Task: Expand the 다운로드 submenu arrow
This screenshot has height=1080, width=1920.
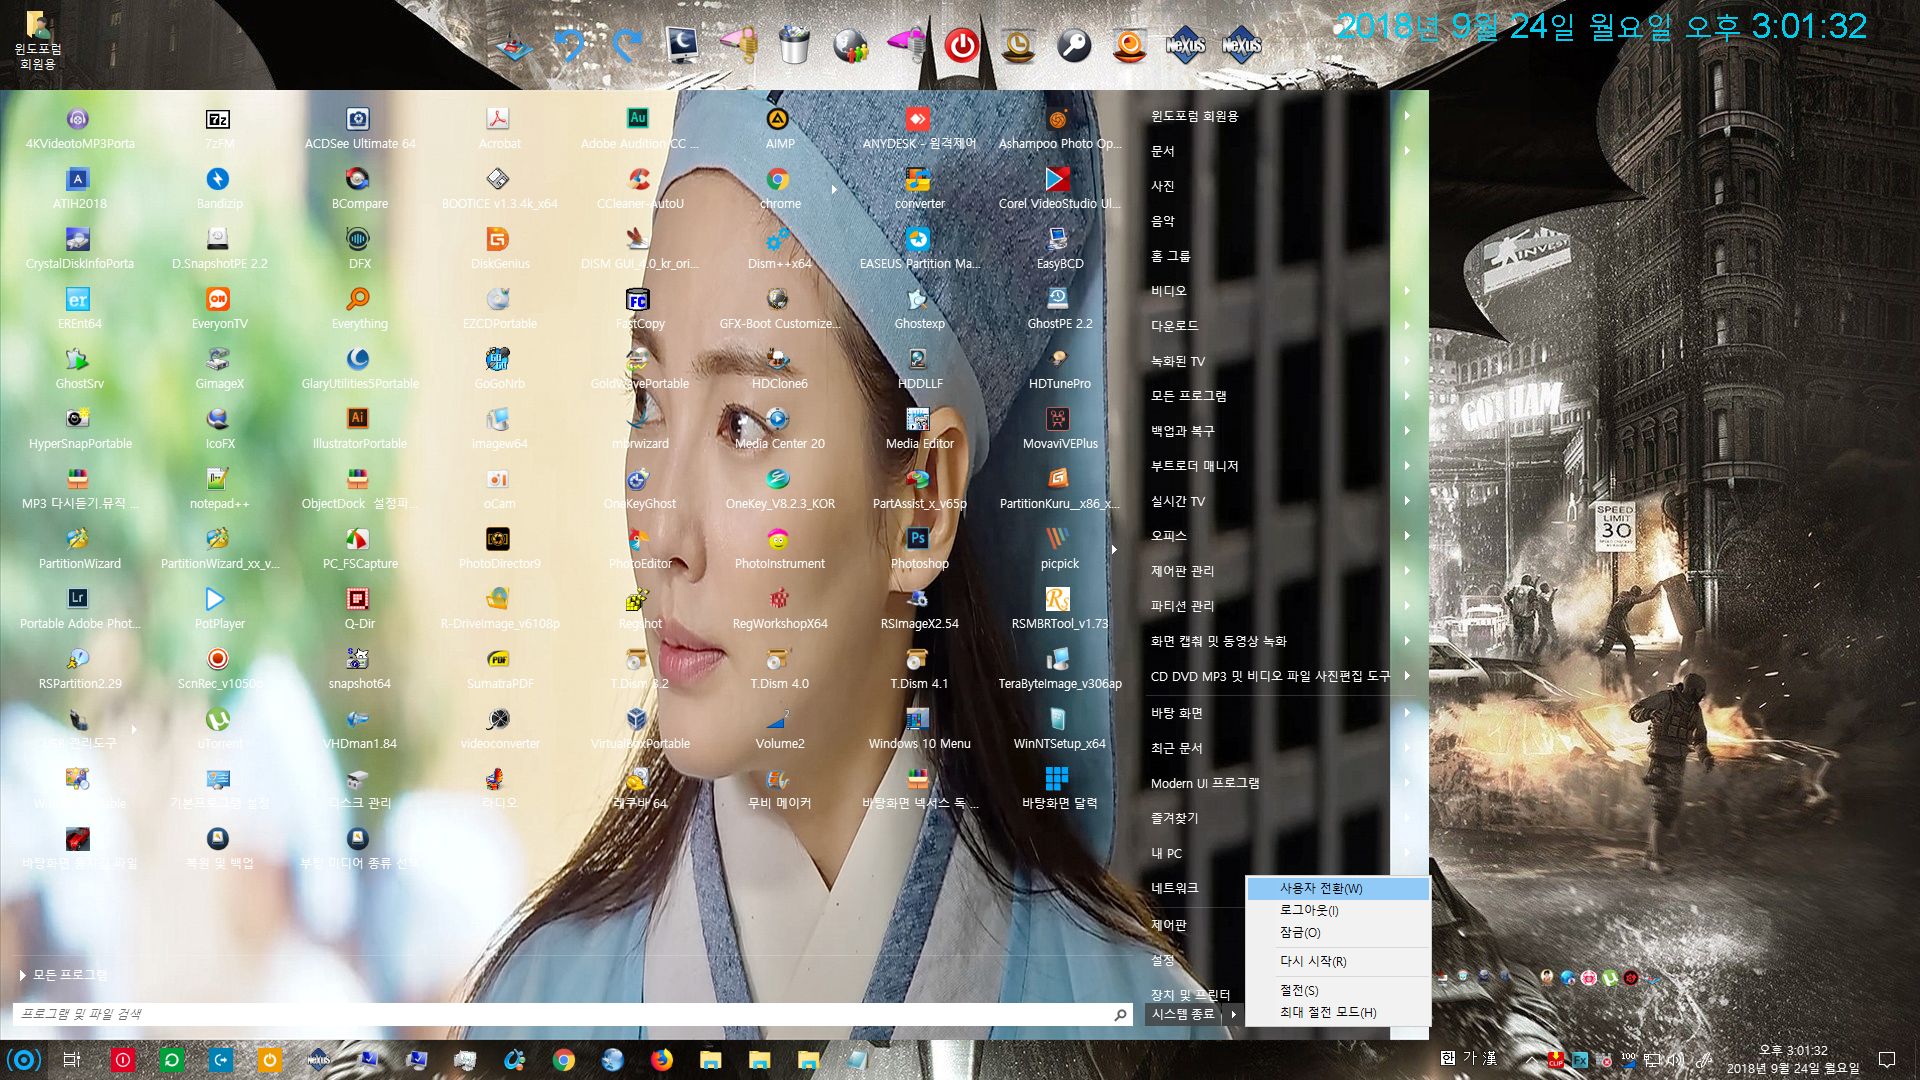Action: 1407,326
